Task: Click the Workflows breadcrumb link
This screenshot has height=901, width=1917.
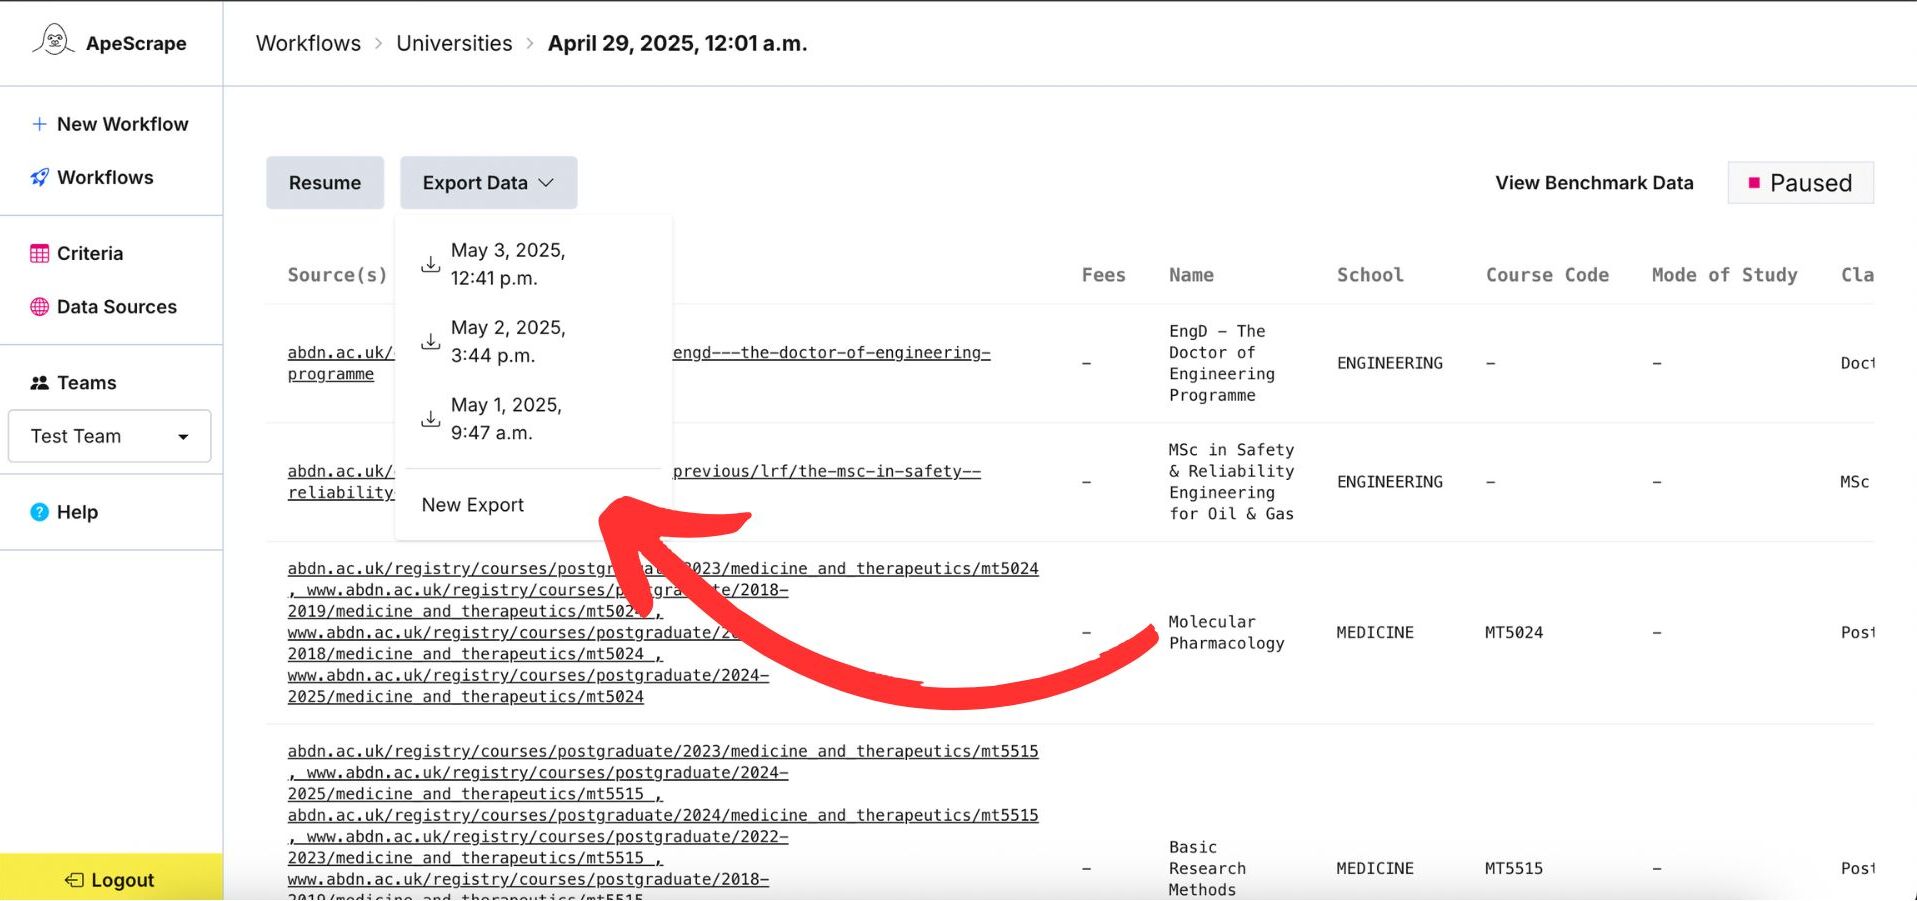Action: (308, 43)
